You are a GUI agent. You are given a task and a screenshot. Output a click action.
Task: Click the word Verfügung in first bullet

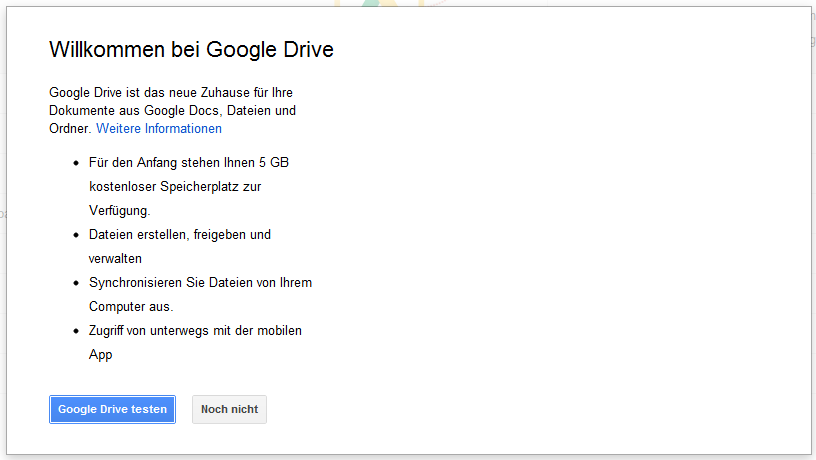coord(120,211)
